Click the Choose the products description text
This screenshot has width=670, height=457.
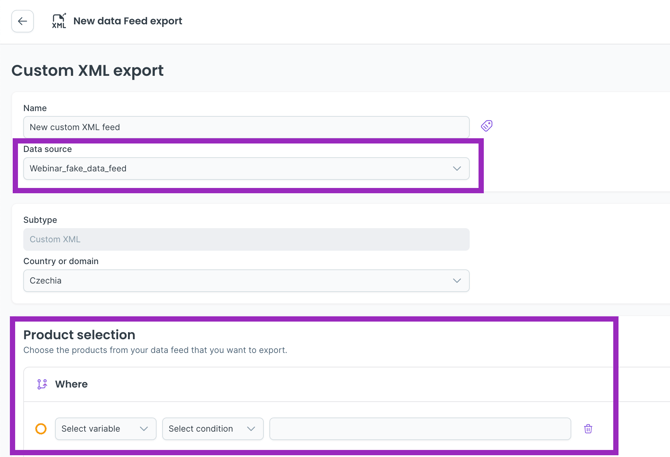155,351
